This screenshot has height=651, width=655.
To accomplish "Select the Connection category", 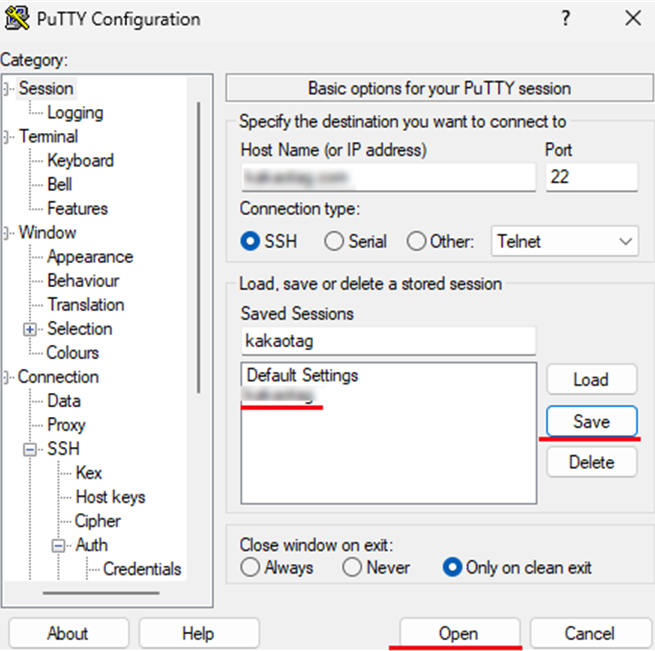I will [x=58, y=377].
